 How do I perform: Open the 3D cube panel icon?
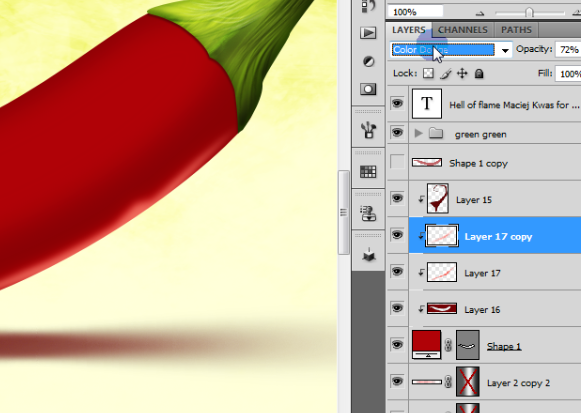click(x=369, y=255)
